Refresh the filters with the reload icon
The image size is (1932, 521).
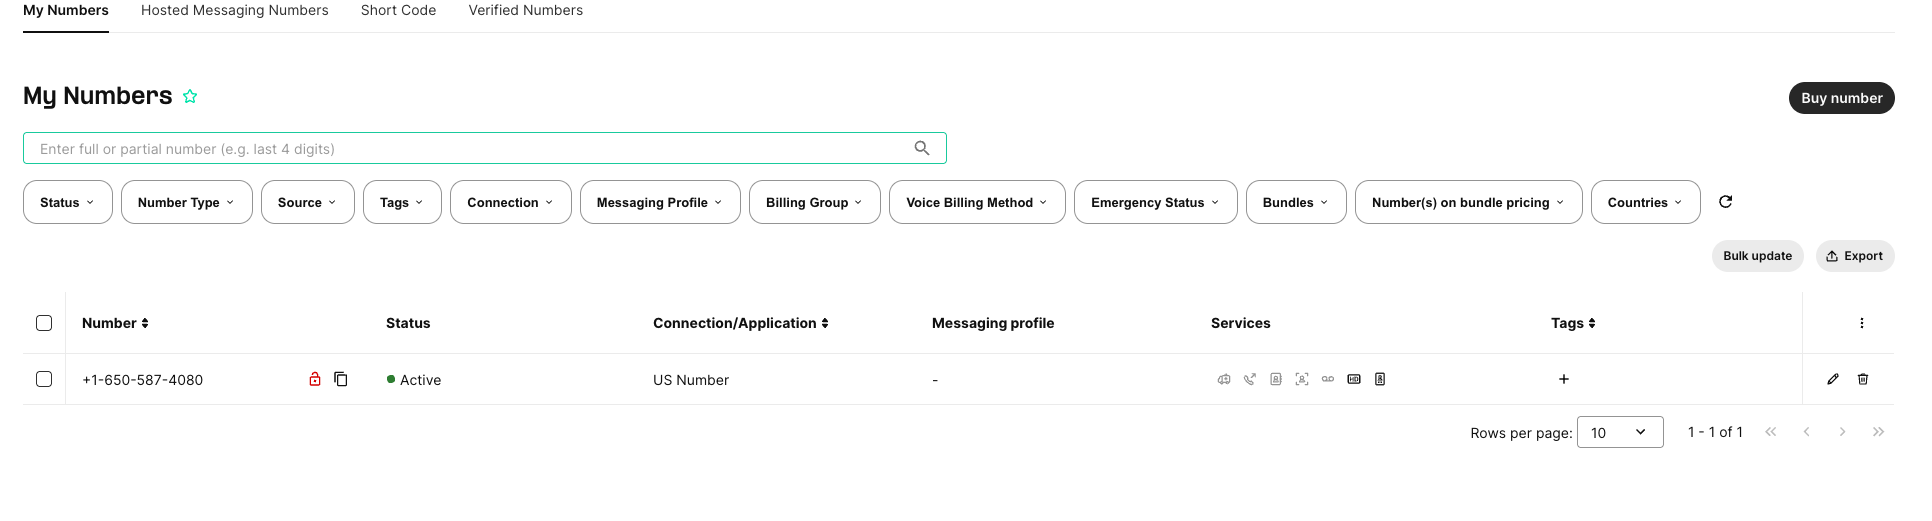pos(1725,202)
